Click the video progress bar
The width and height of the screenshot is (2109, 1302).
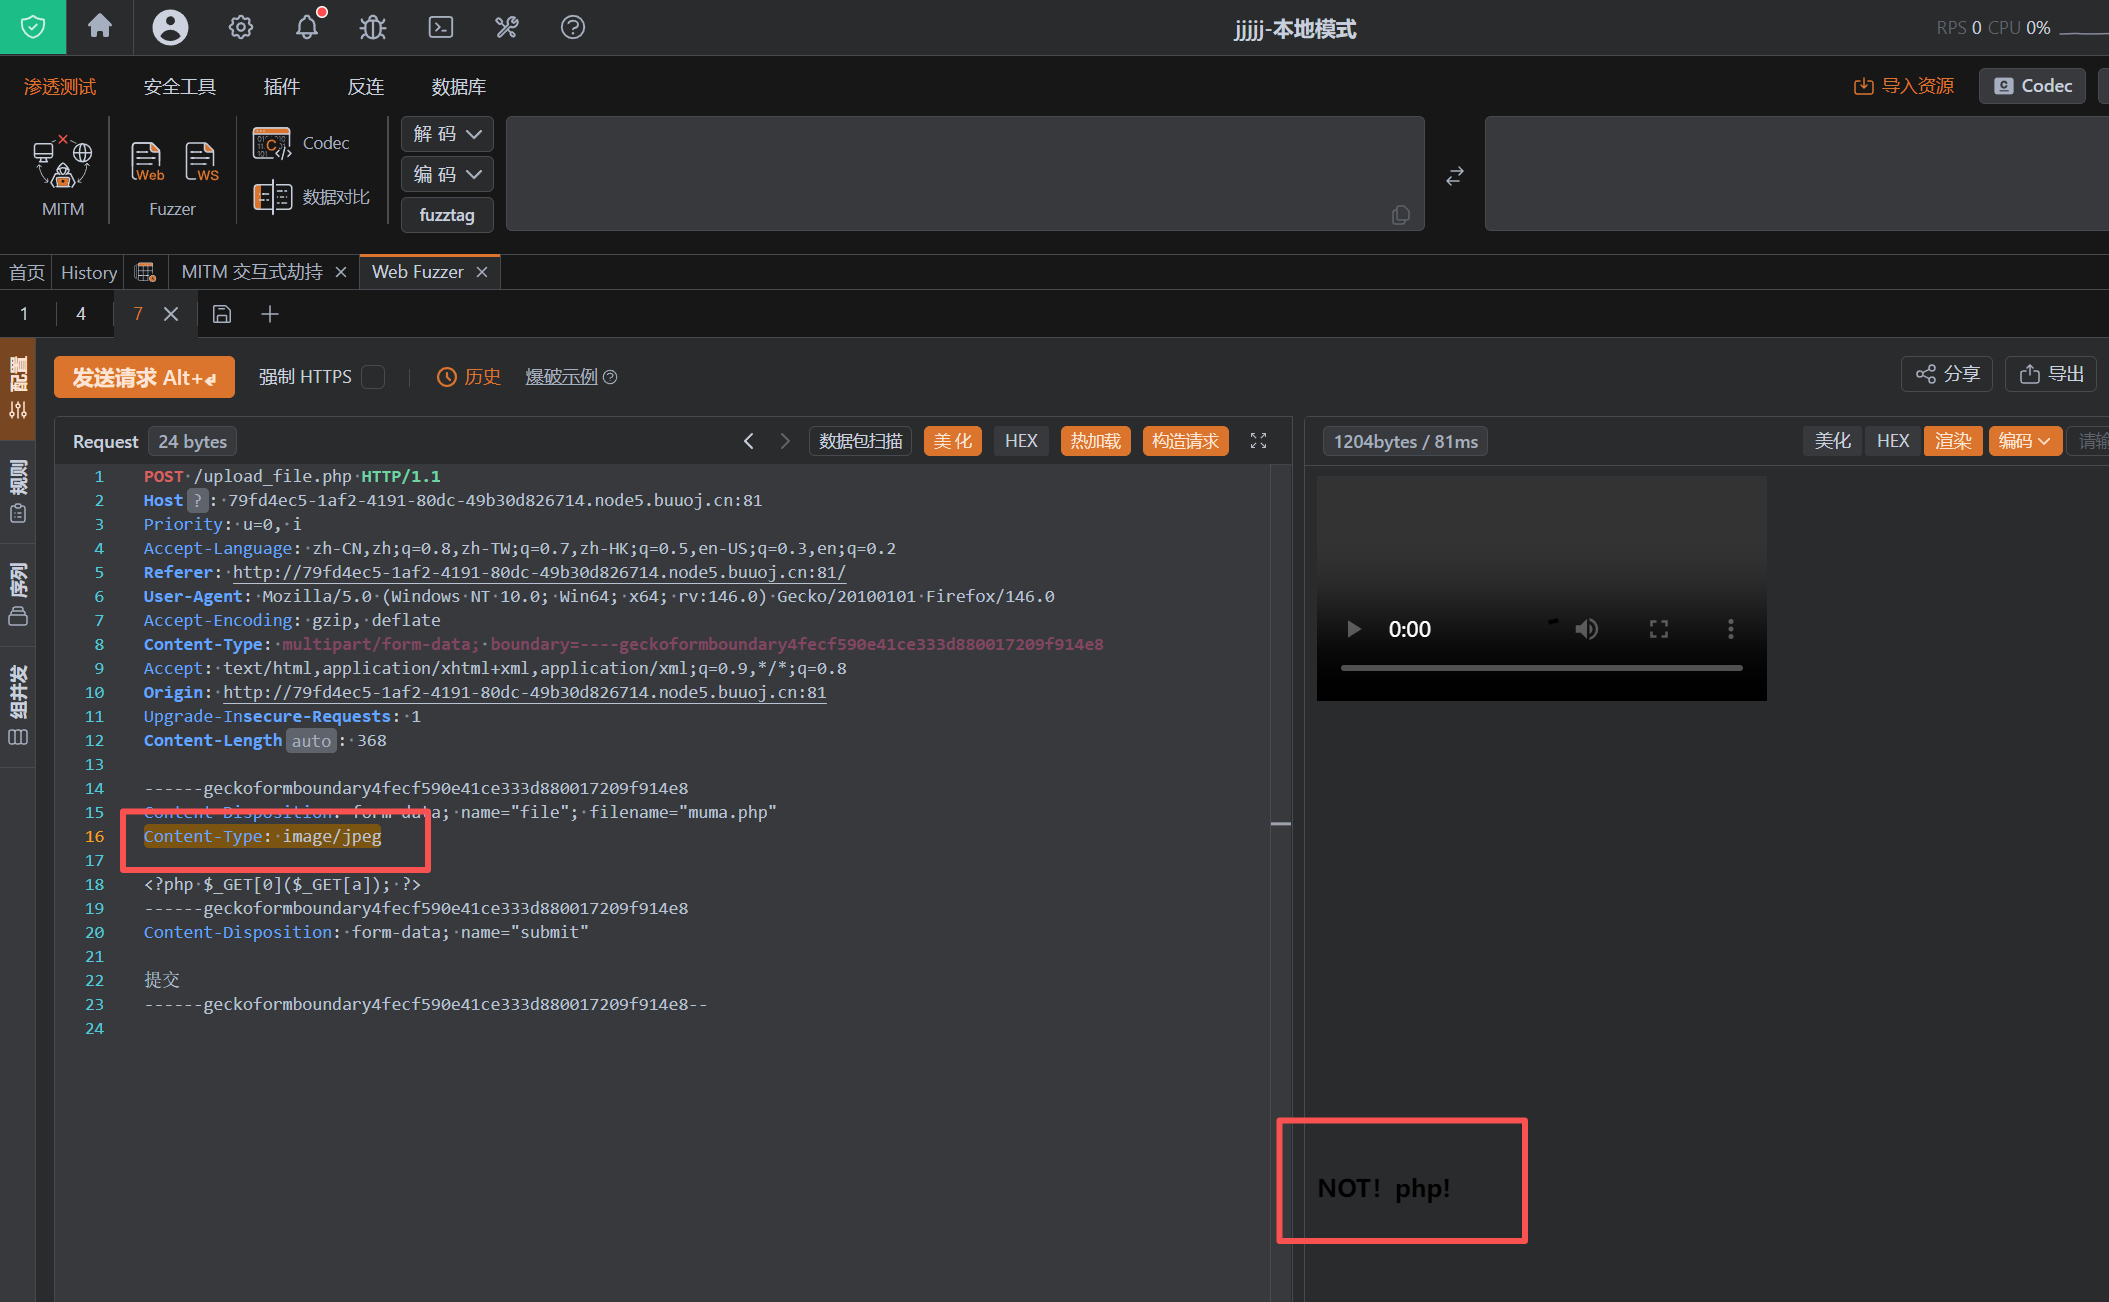[1541, 667]
